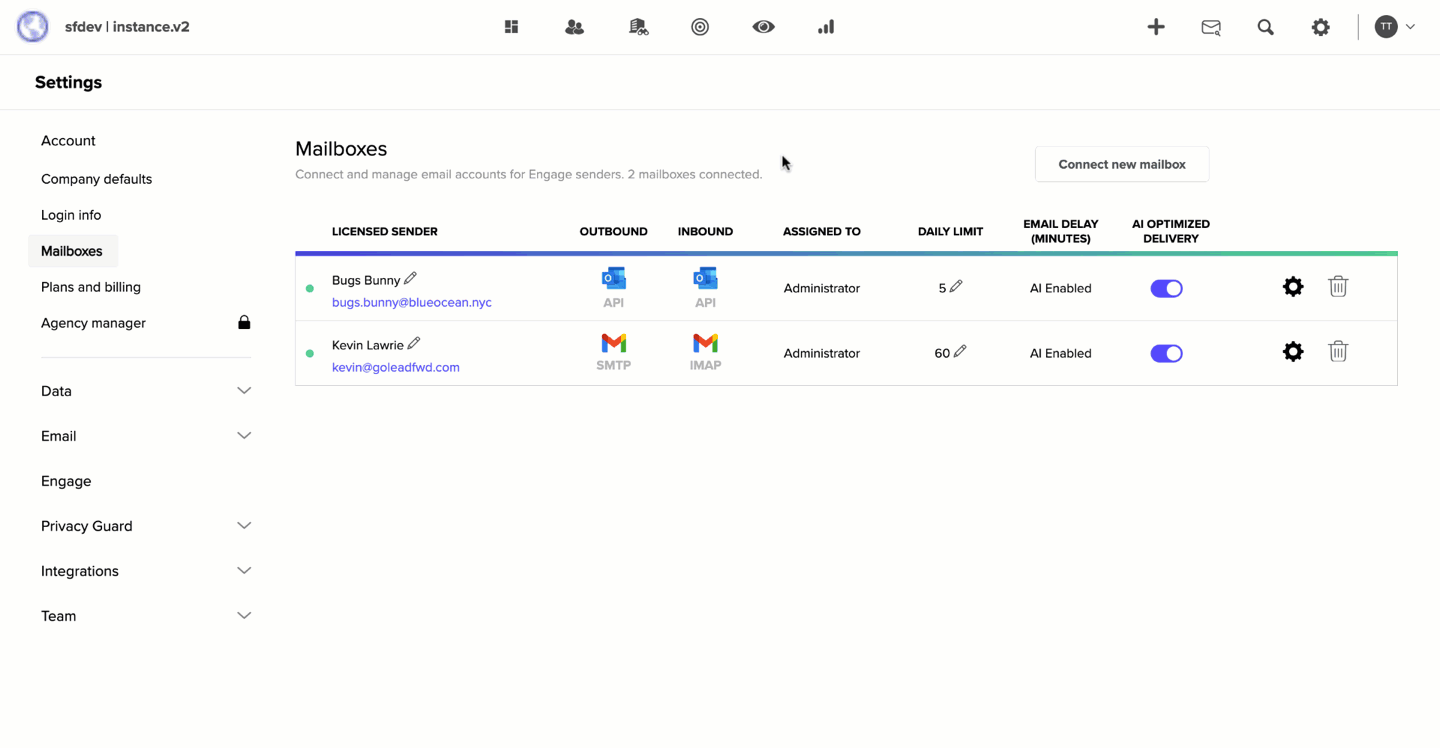Edit Bugs Bunny sender name pencil
Screen dimensions: 1440x748
(411, 278)
